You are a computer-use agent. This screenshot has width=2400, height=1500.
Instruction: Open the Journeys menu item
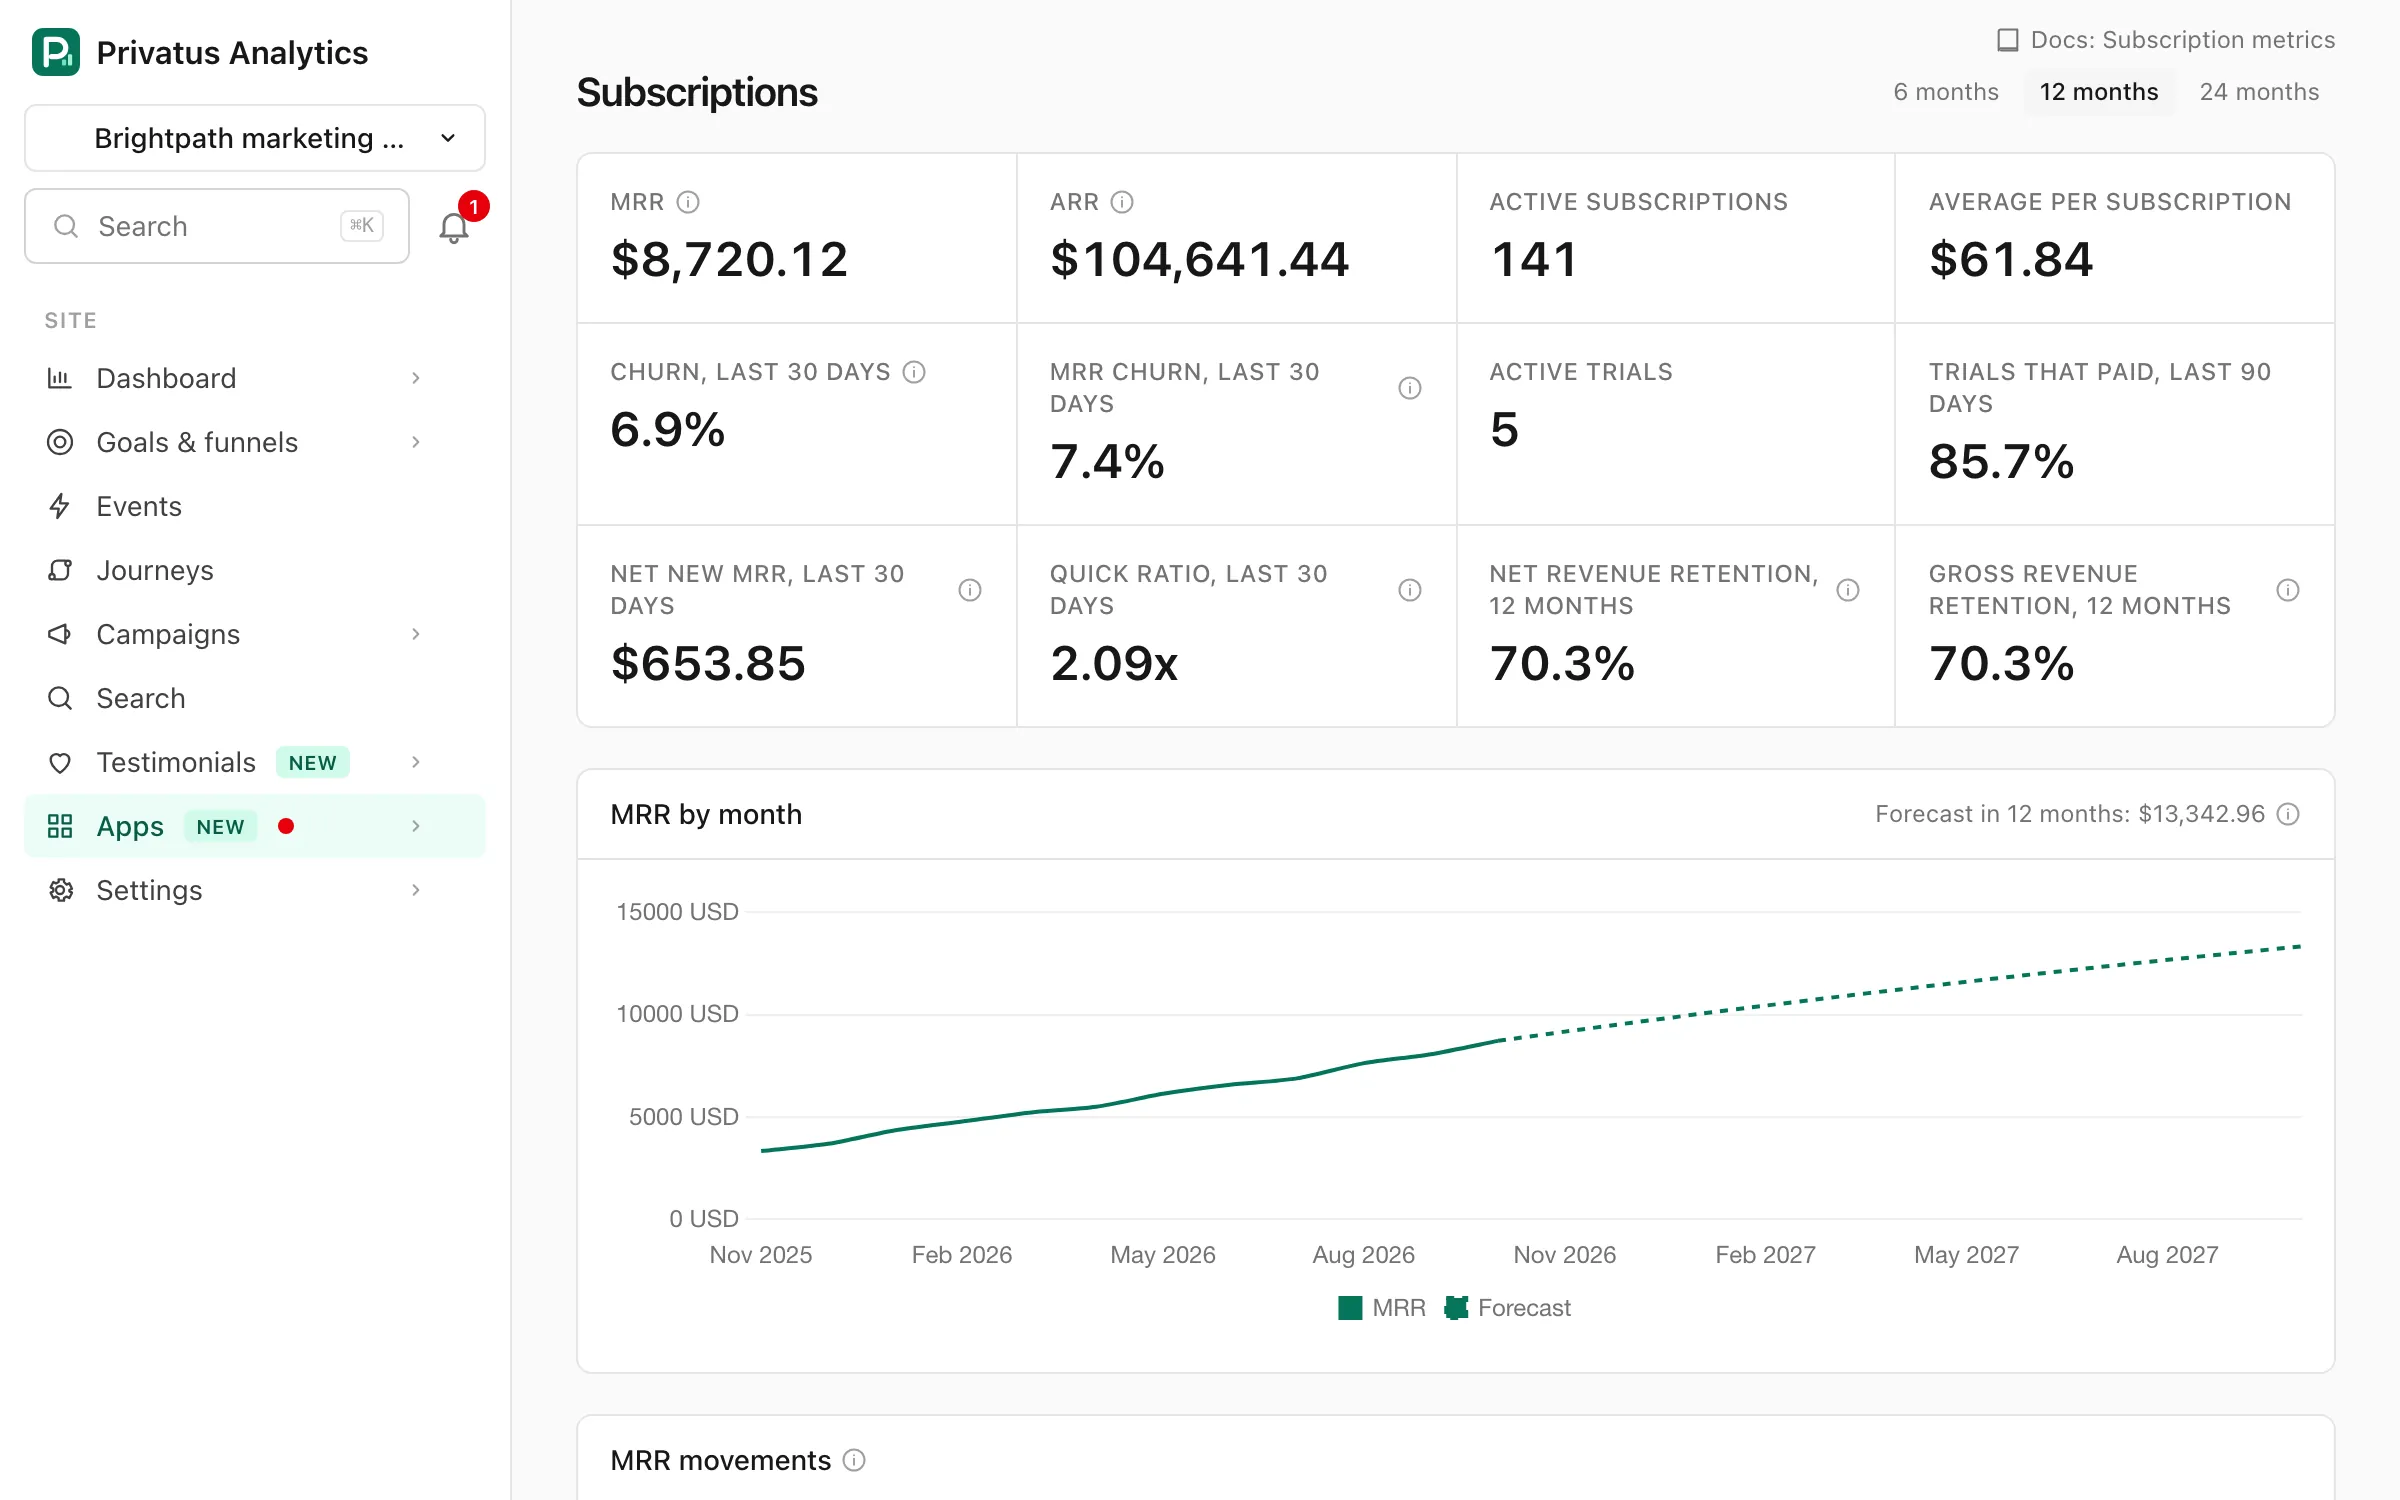[x=255, y=570]
